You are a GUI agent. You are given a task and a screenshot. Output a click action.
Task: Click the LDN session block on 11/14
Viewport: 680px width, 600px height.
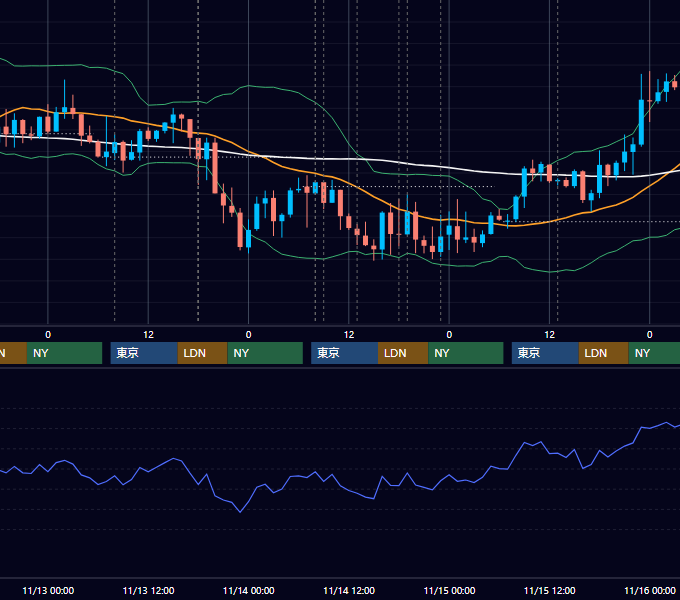(403, 353)
